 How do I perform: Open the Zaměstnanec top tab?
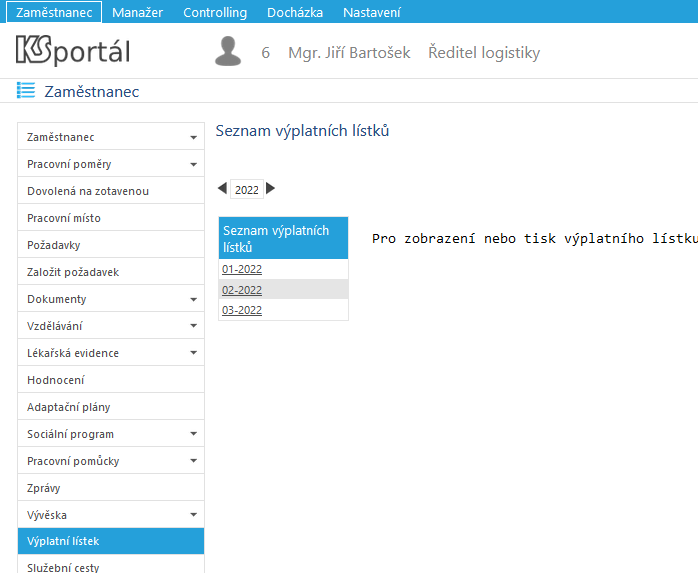click(x=54, y=12)
